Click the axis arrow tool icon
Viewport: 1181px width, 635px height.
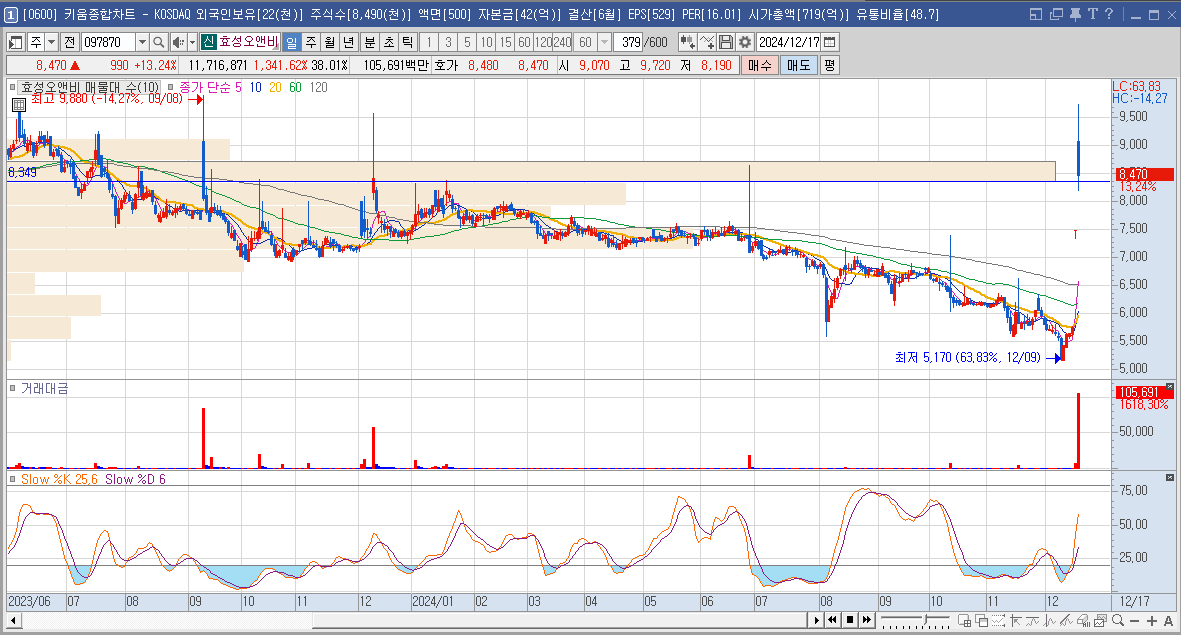click(x=1015, y=621)
